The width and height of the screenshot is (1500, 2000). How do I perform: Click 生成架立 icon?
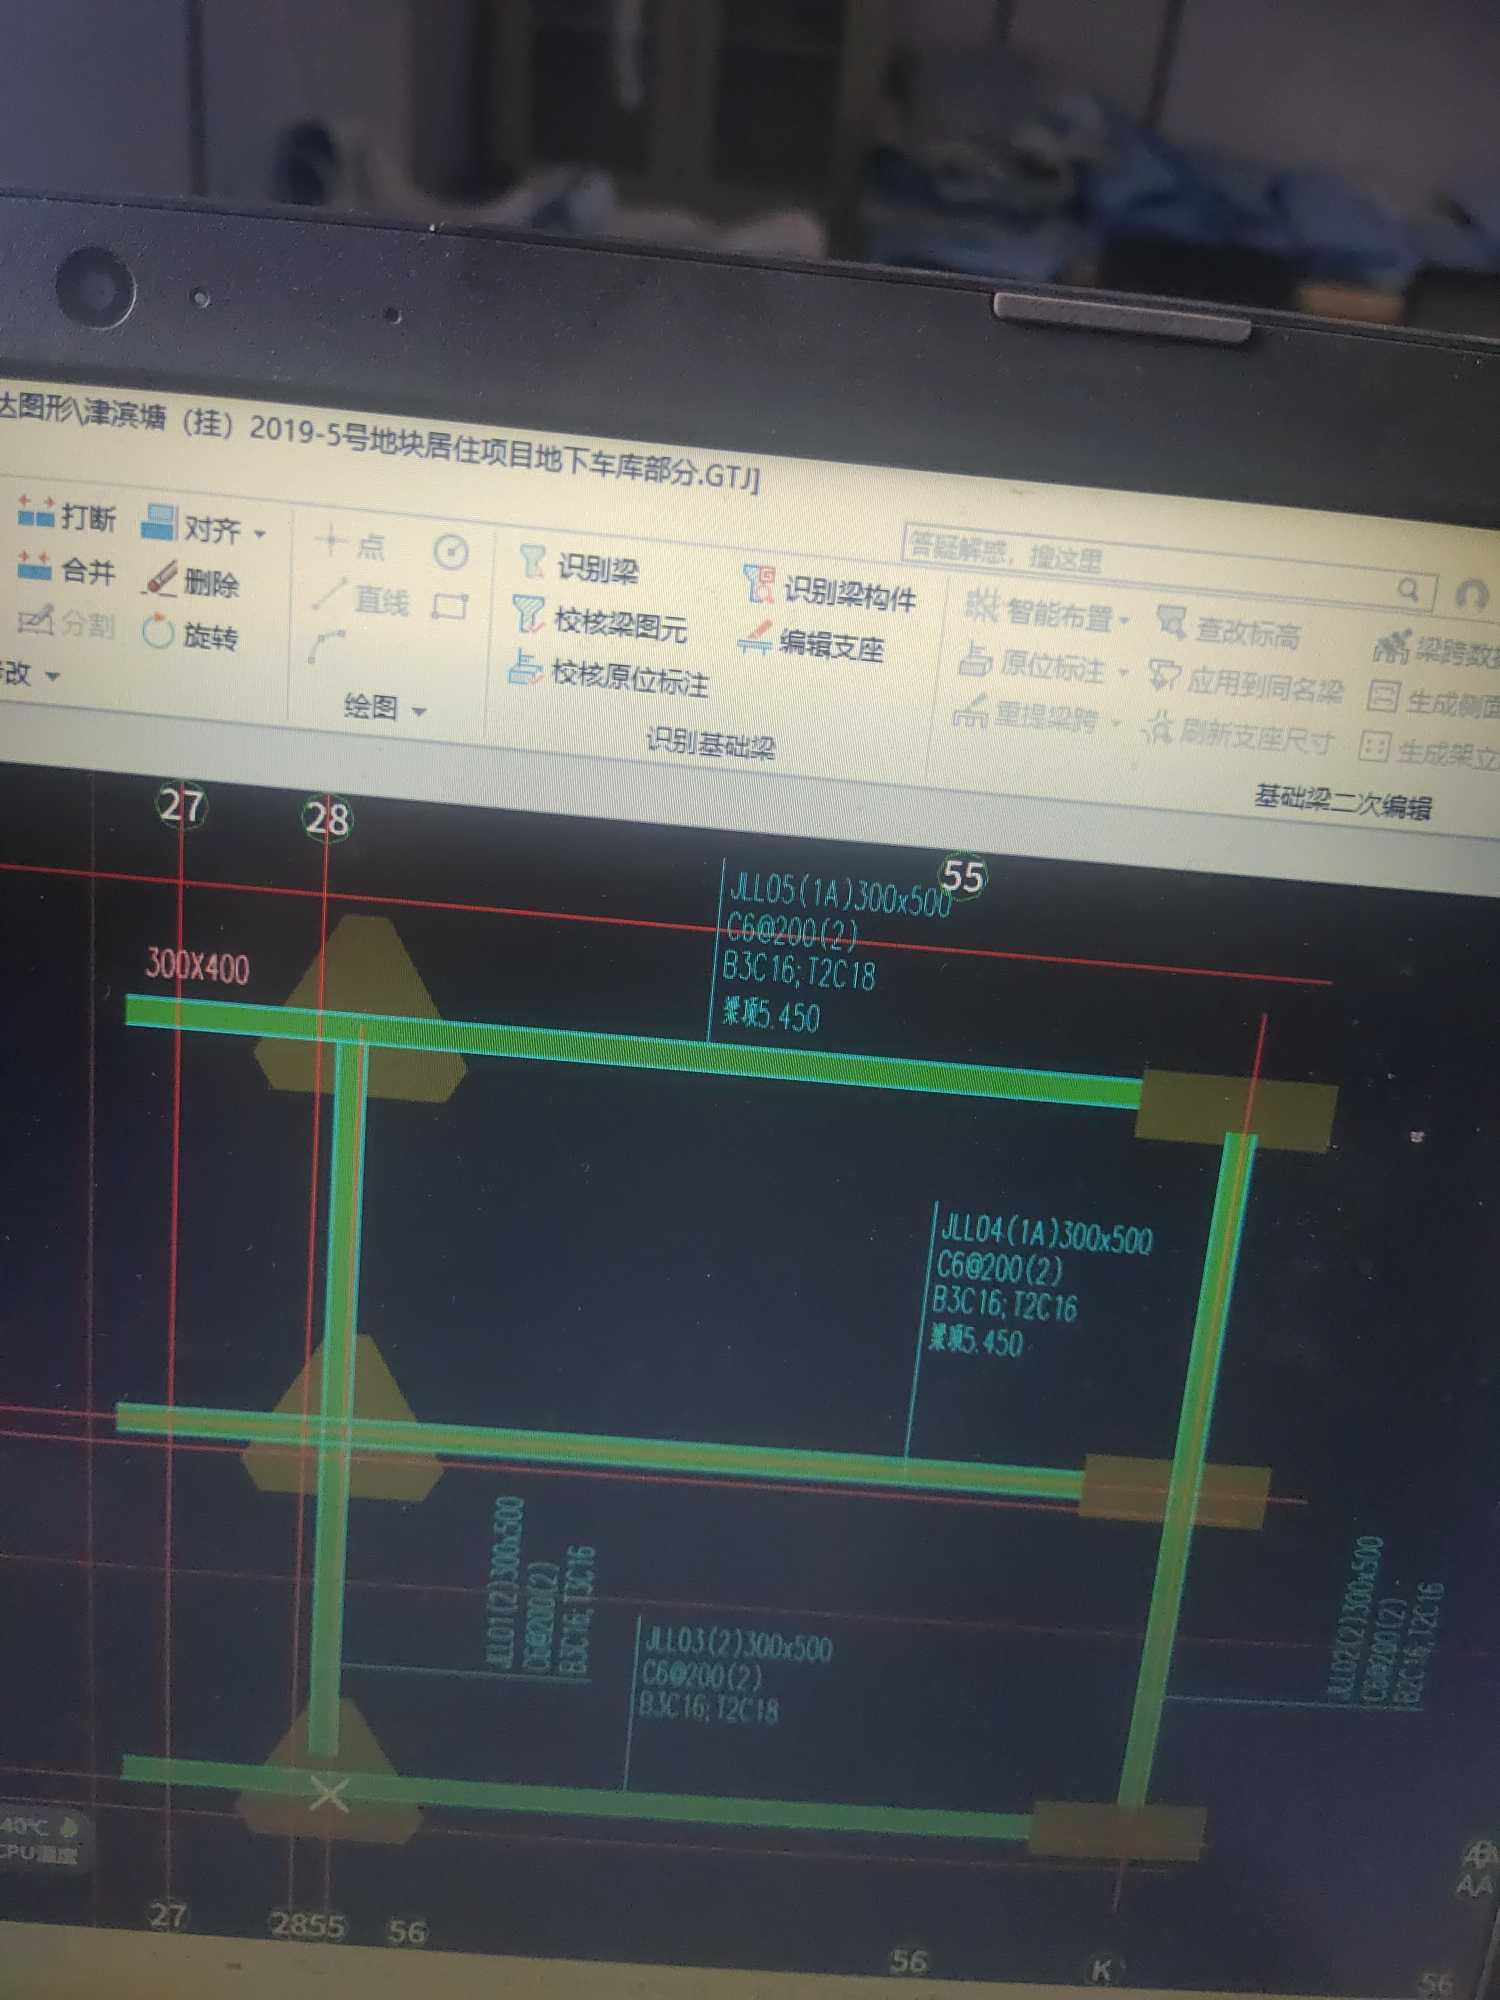pos(1376,745)
